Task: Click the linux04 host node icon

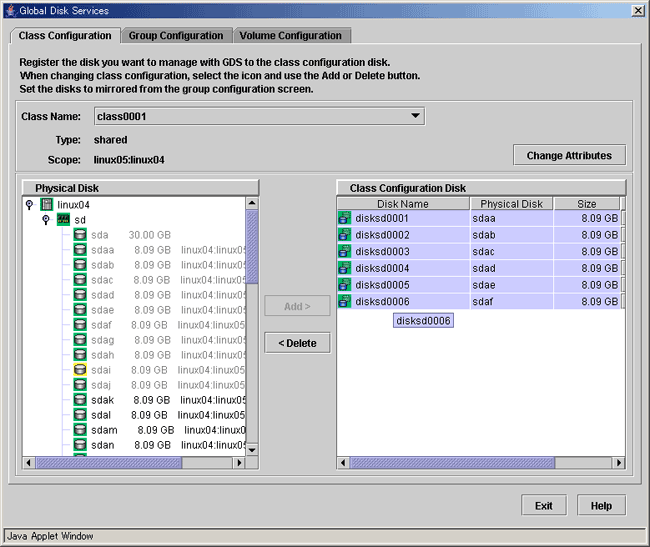Action: (47, 204)
